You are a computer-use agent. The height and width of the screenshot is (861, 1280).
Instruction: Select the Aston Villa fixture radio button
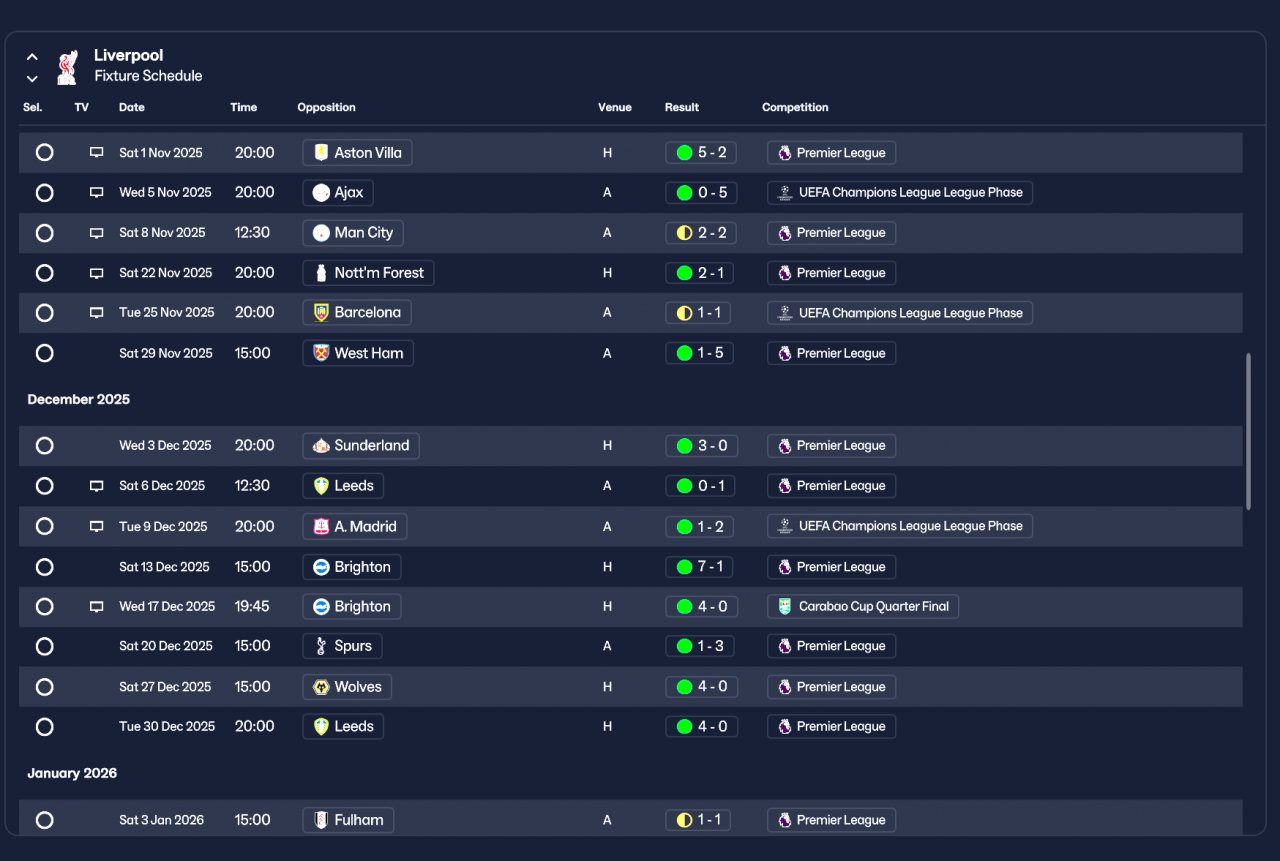44,153
